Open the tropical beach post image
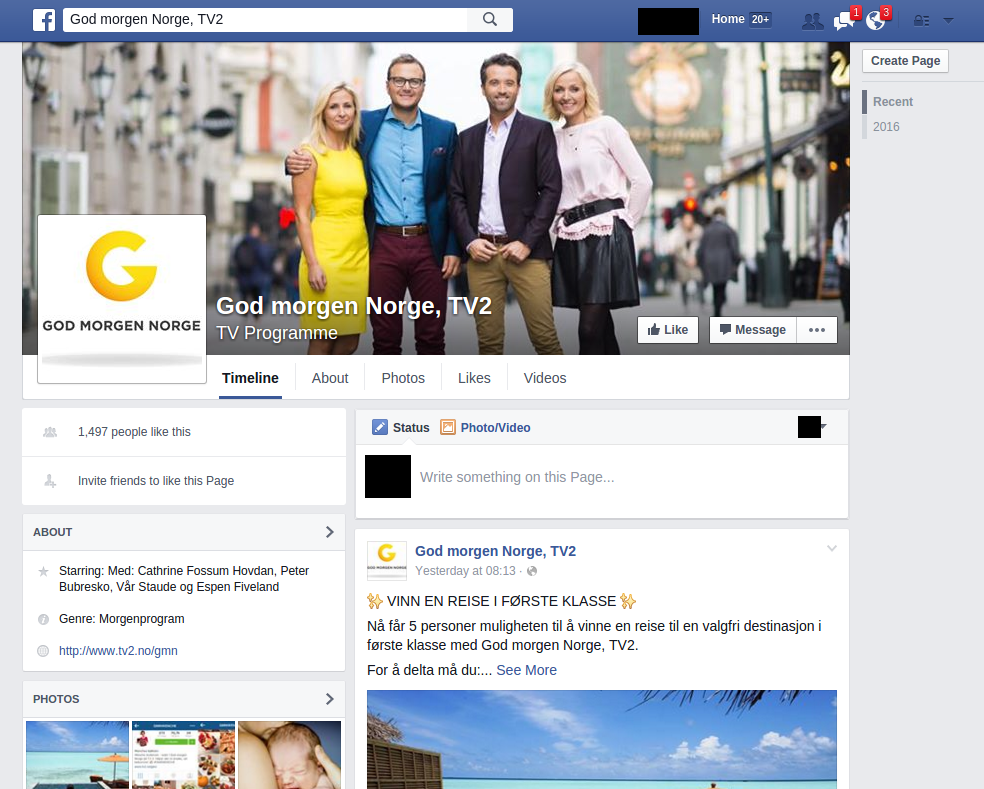Image resolution: width=984 pixels, height=789 pixels. pos(602,739)
